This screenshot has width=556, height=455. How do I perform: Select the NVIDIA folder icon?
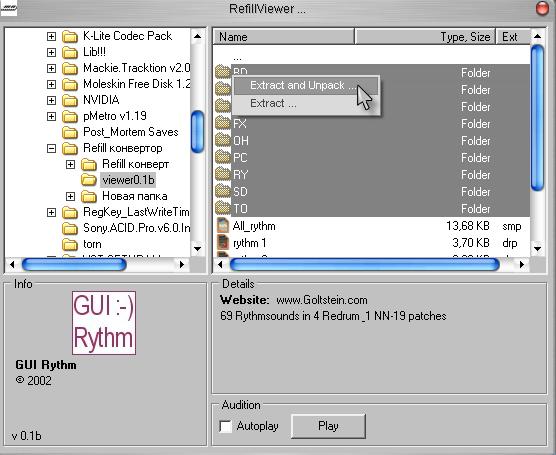coord(70,100)
